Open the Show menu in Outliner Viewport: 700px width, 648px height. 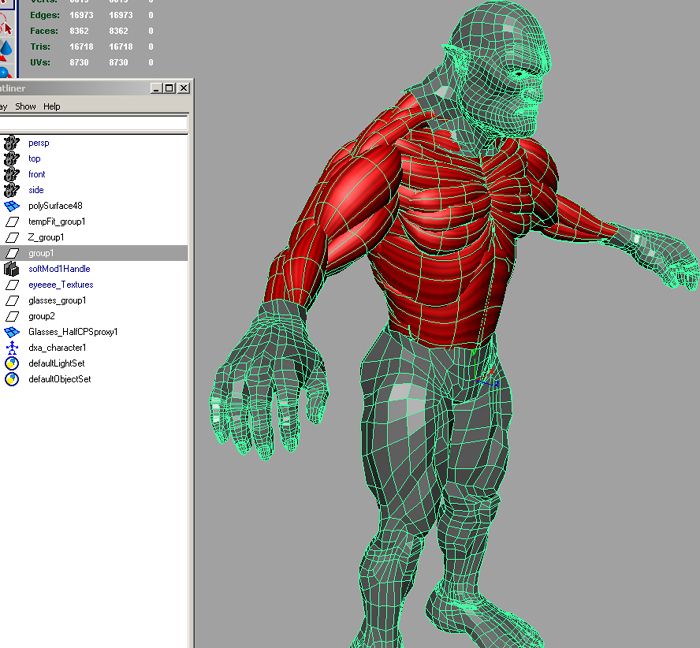click(x=25, y=107)
